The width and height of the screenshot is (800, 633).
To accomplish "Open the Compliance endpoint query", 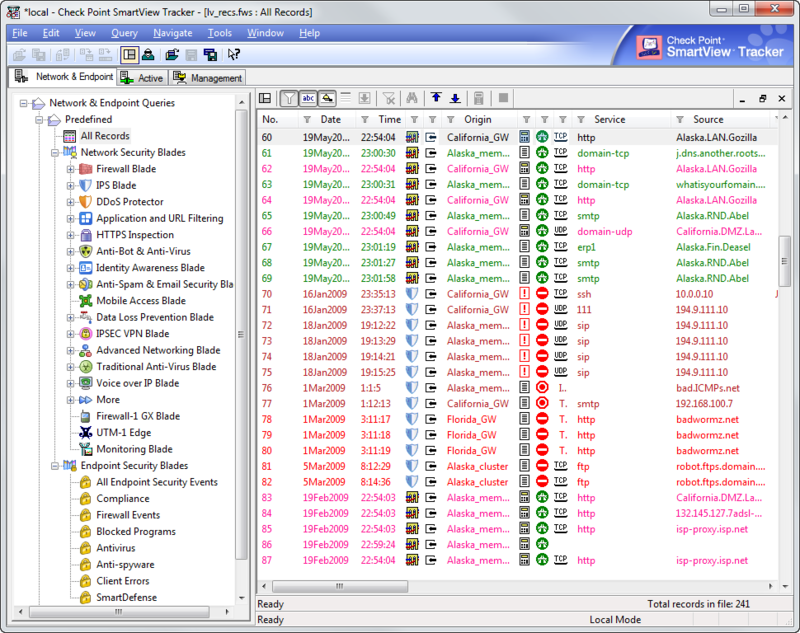I will click(123, 499).
